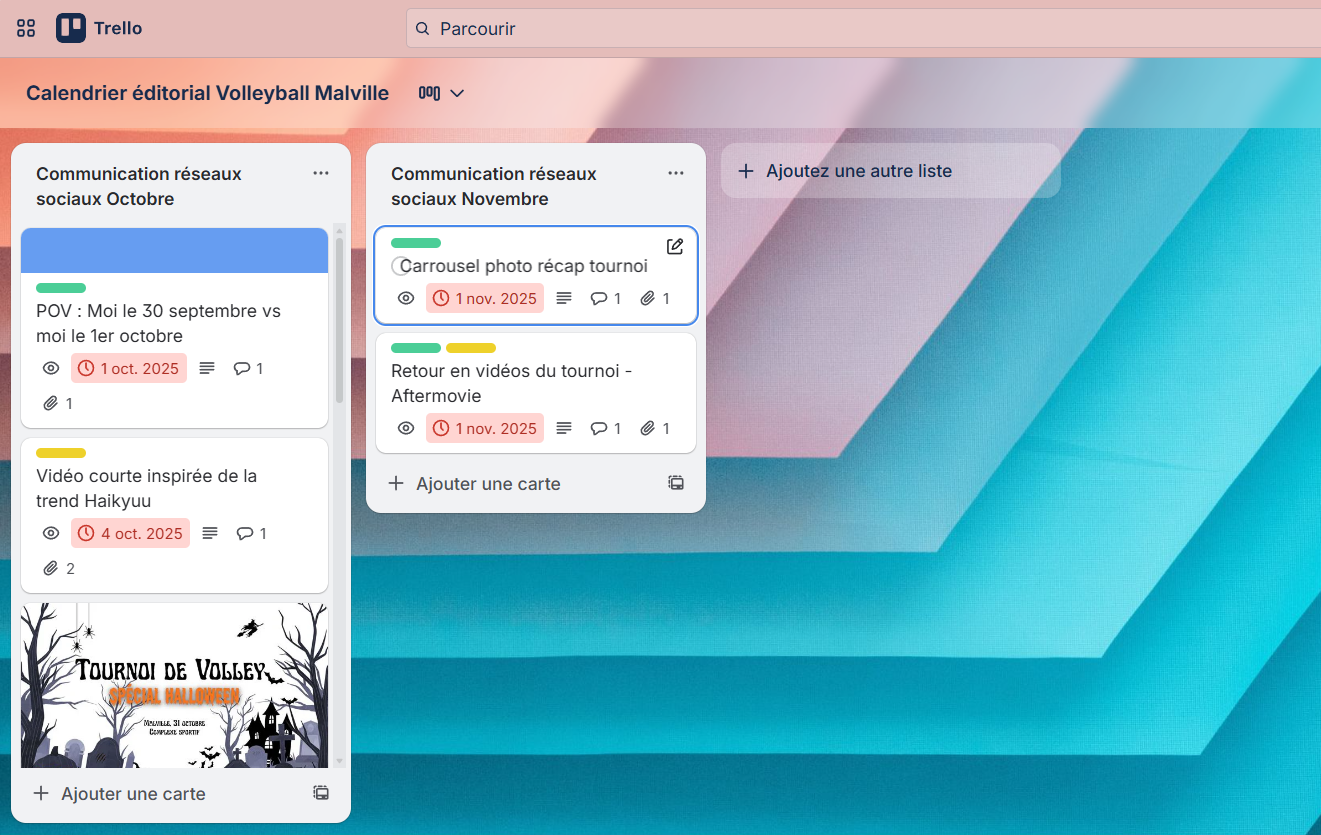This screenshot has height=835, width=1321.
Task: Click the 4 oct. 2025 due date badge
Action: [x=129, y=533]
